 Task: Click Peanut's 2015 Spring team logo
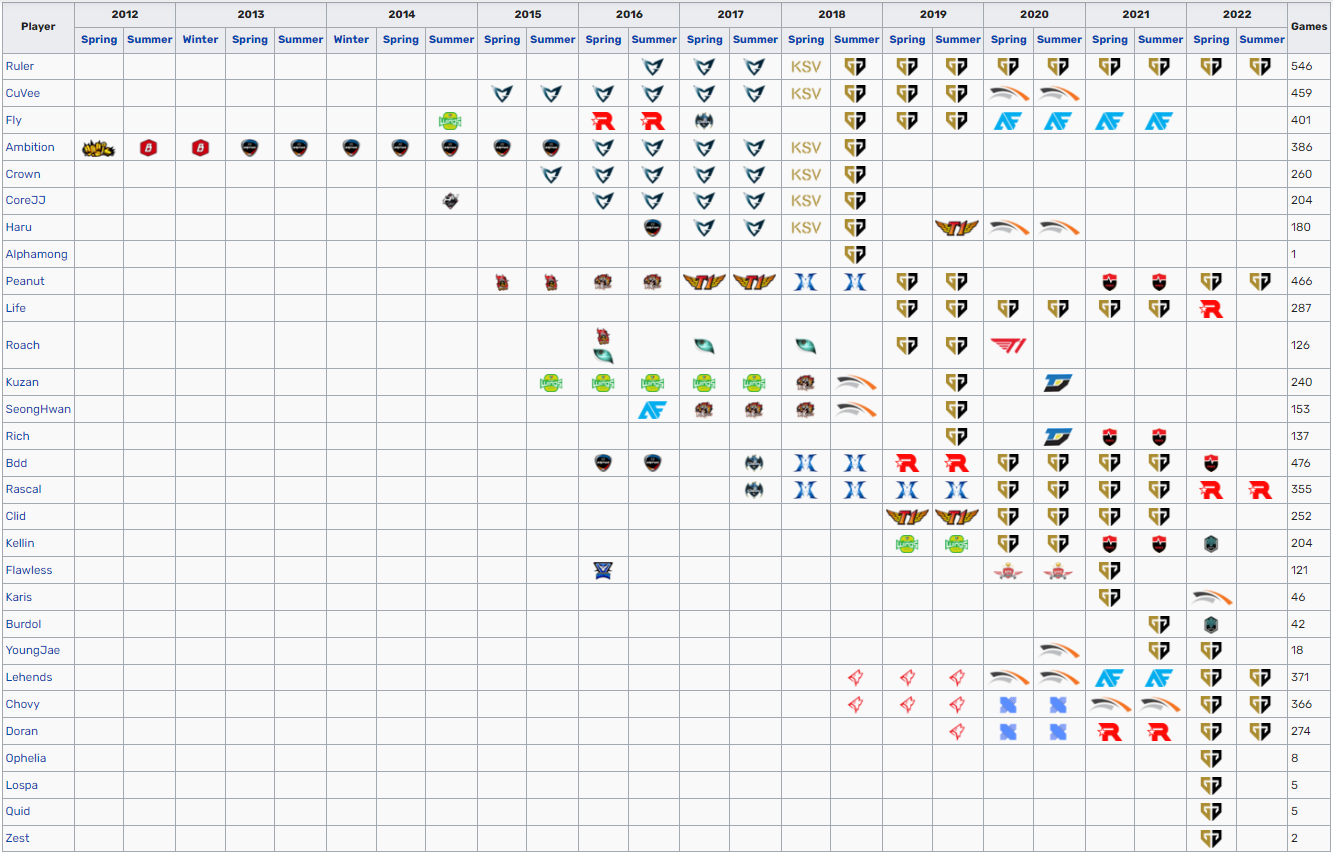(x=502, y=282)
